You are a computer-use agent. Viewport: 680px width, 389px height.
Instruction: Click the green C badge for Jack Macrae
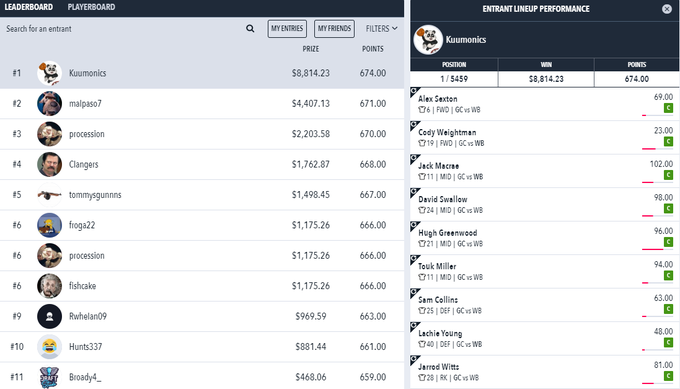(668, 175)
